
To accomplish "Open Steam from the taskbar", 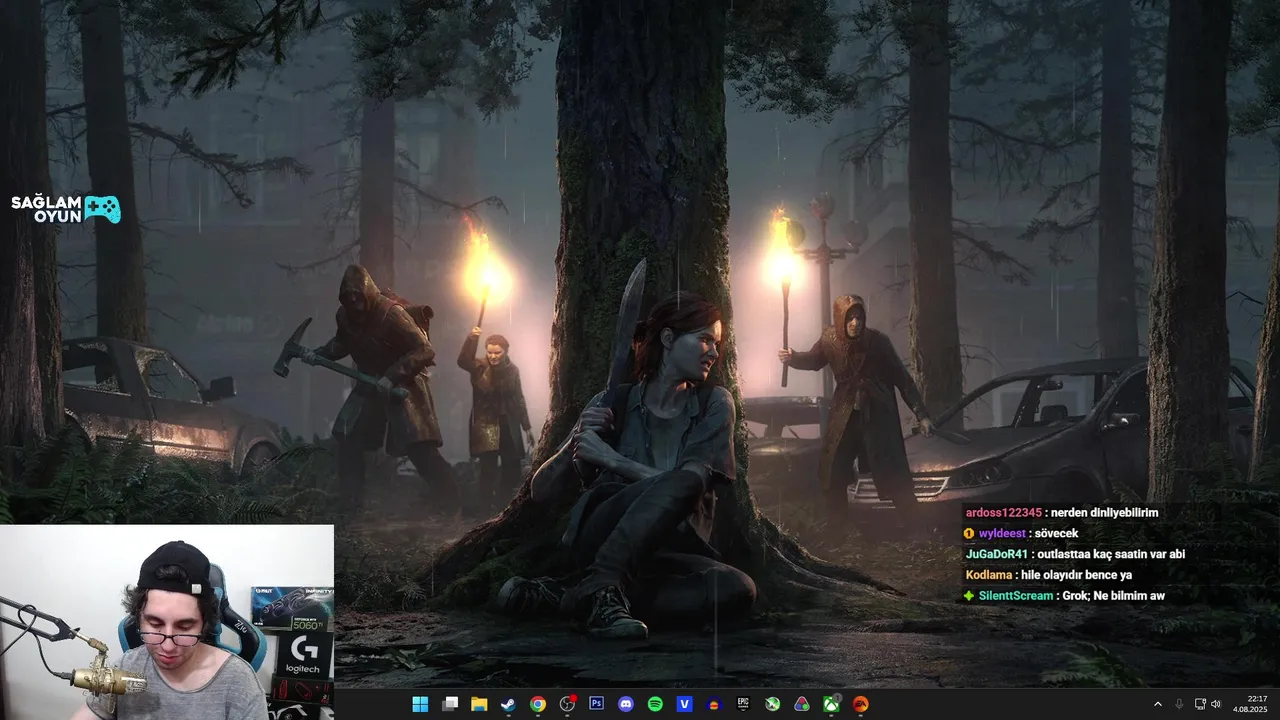I will click(508, 704).
